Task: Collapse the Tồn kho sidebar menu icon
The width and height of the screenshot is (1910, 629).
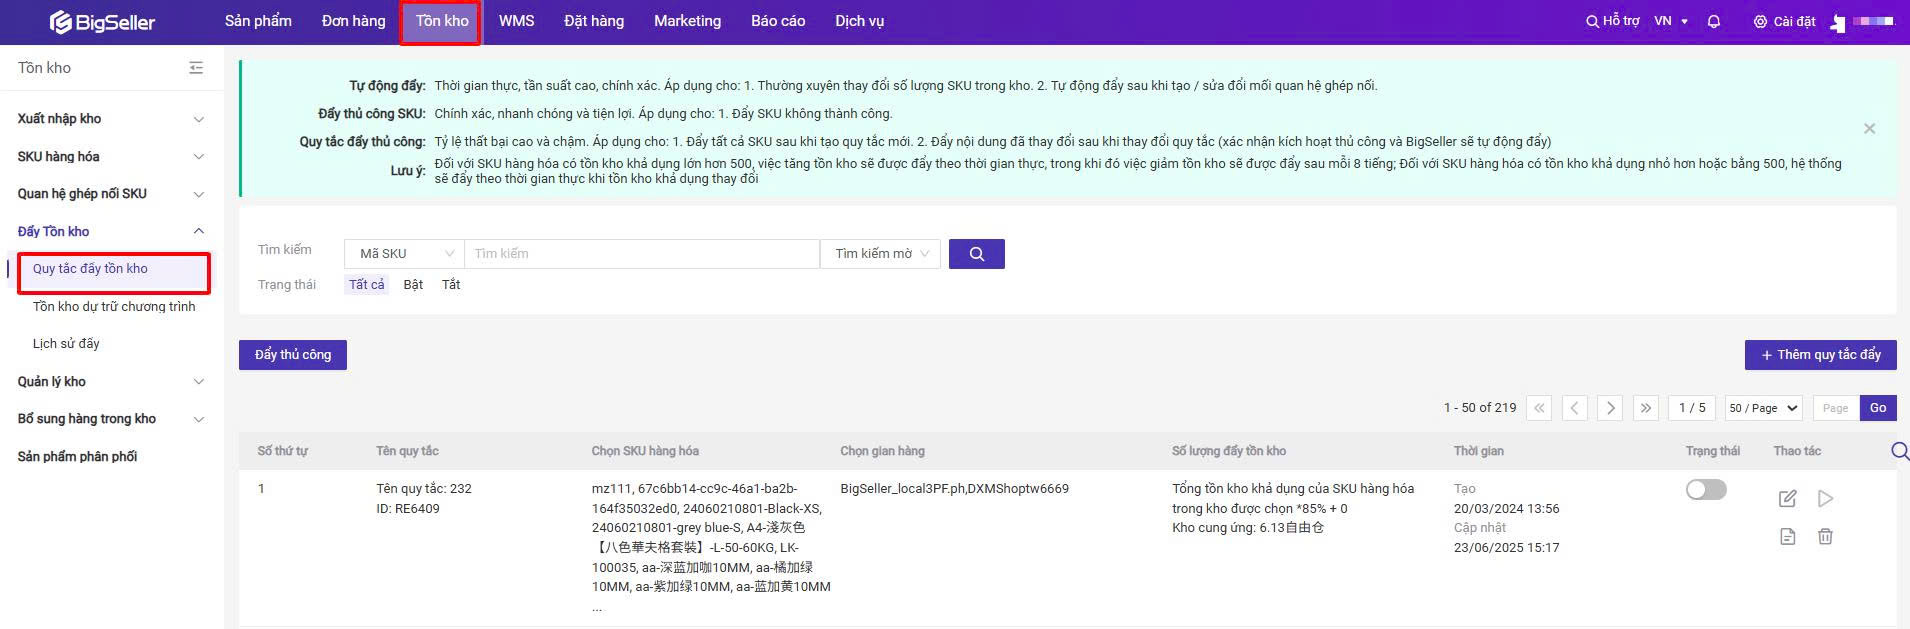Action: pos(196,68)
